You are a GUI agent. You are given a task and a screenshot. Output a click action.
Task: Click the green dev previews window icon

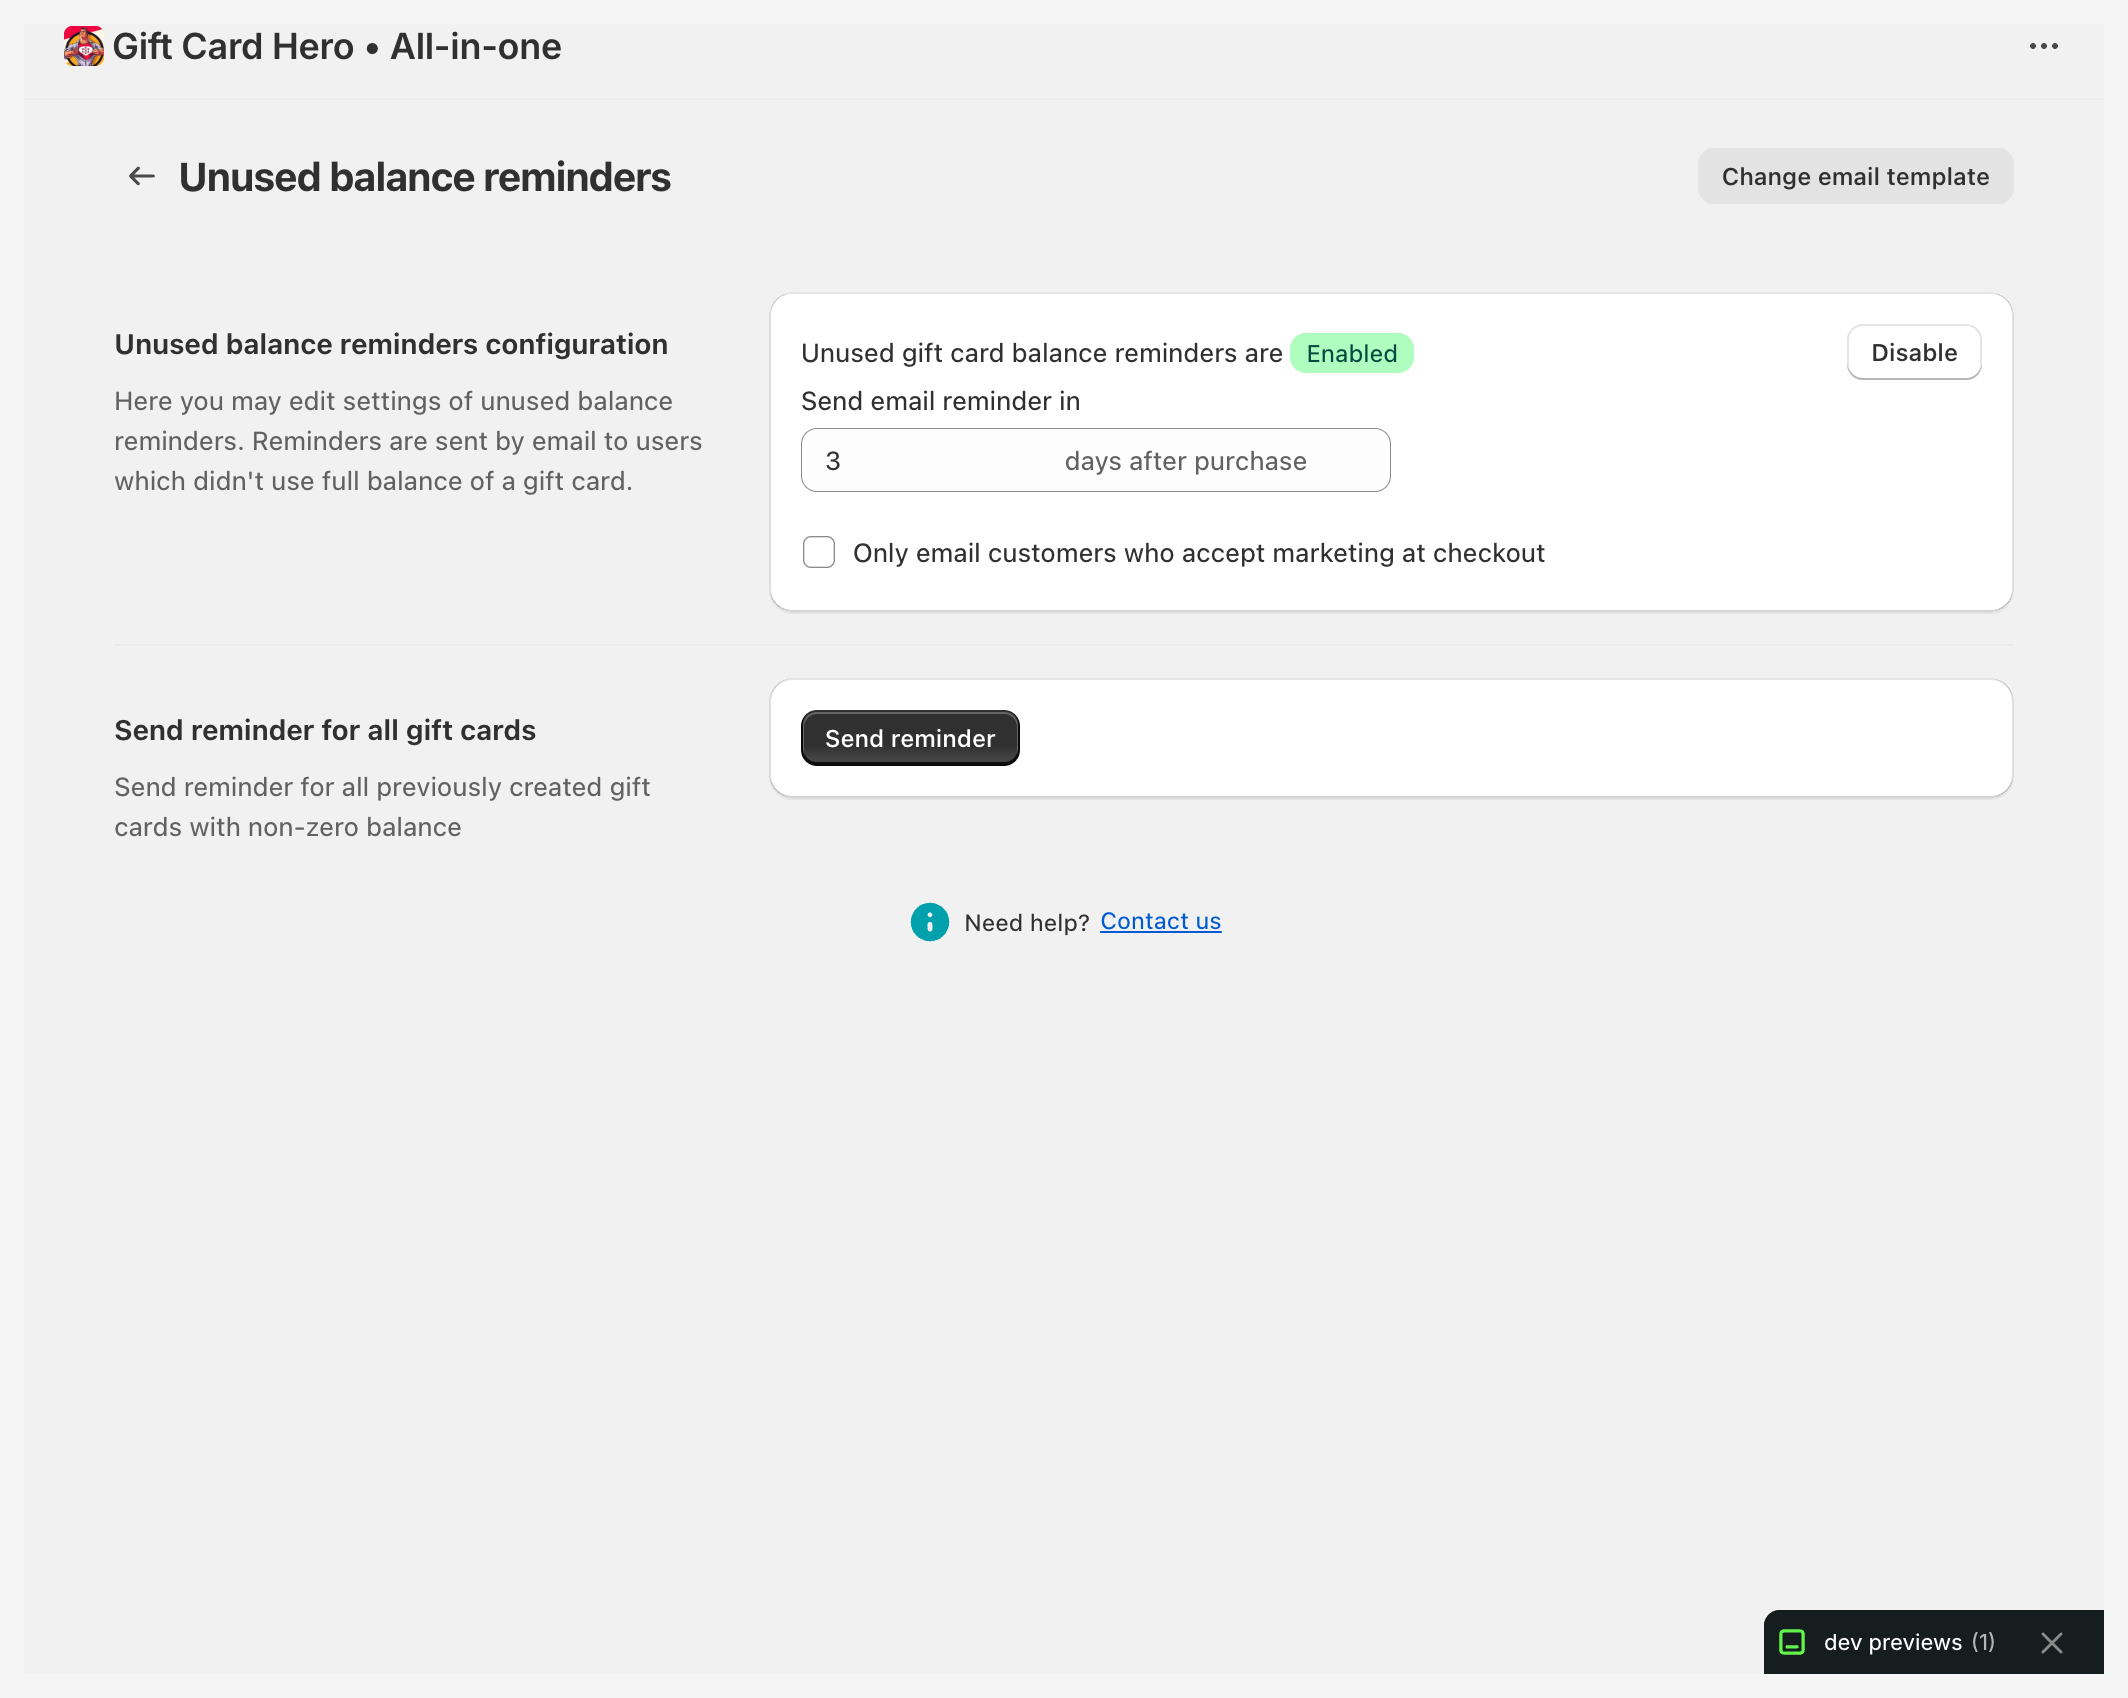pyautogui.click(x=1794, y=1643)
